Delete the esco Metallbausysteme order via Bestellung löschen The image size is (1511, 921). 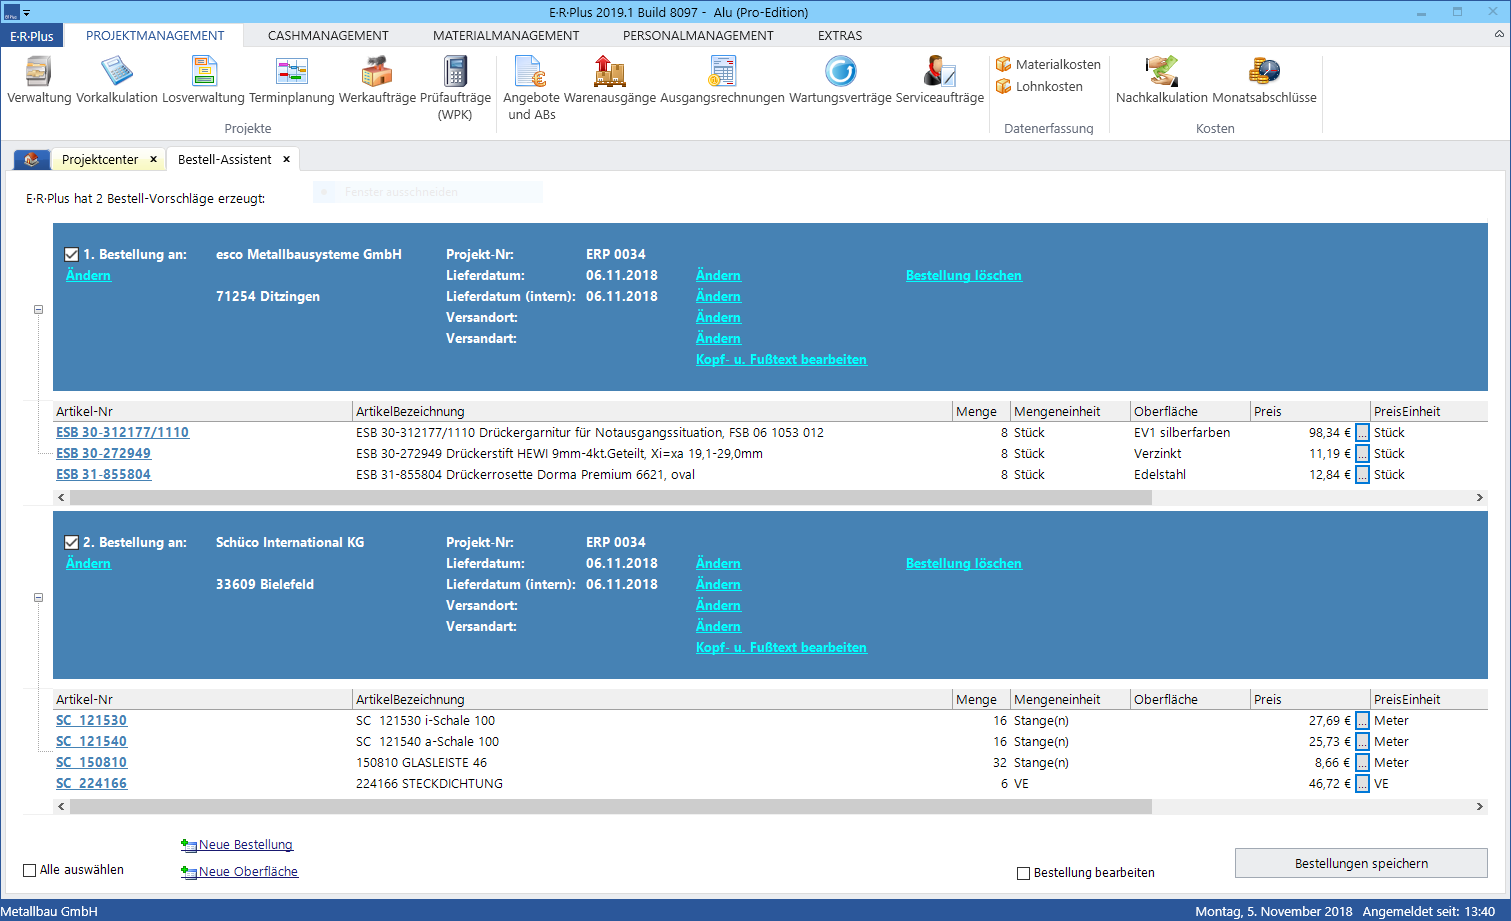(x=964, y=275)
